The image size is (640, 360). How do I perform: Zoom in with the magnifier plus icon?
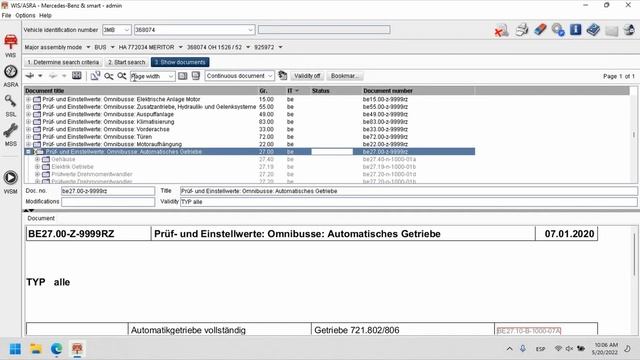click(x=122, y=76)
